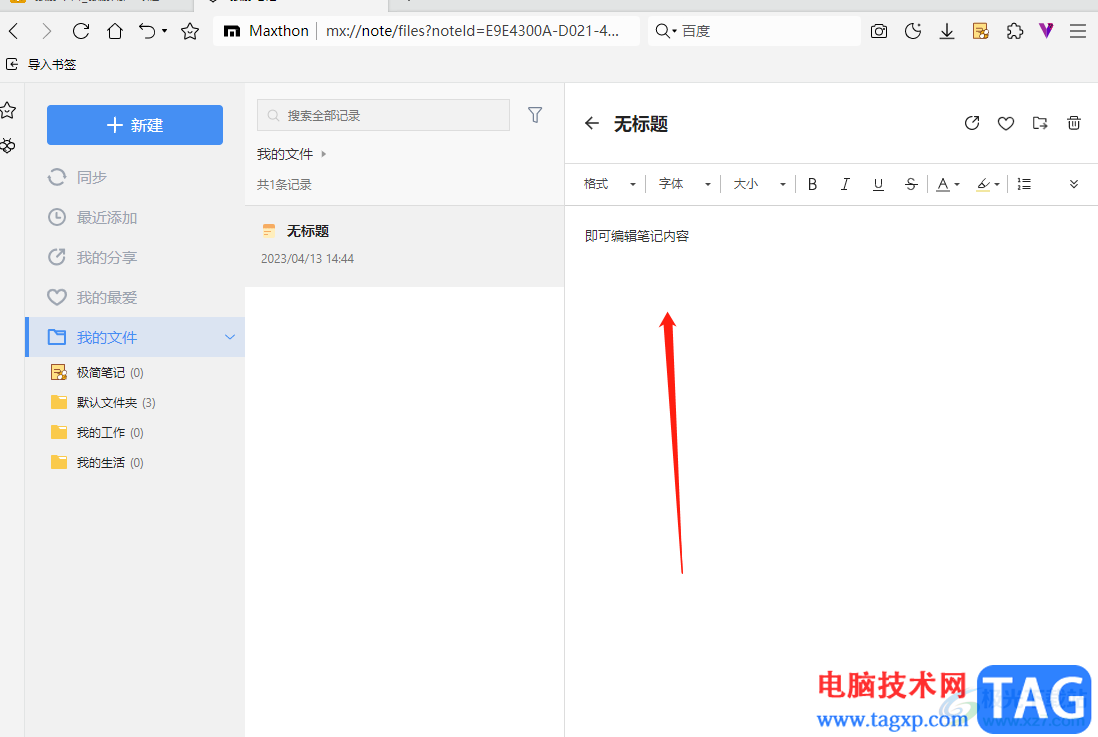Go forward with the browser forward arrow
1098x737 pixels.
46,31
